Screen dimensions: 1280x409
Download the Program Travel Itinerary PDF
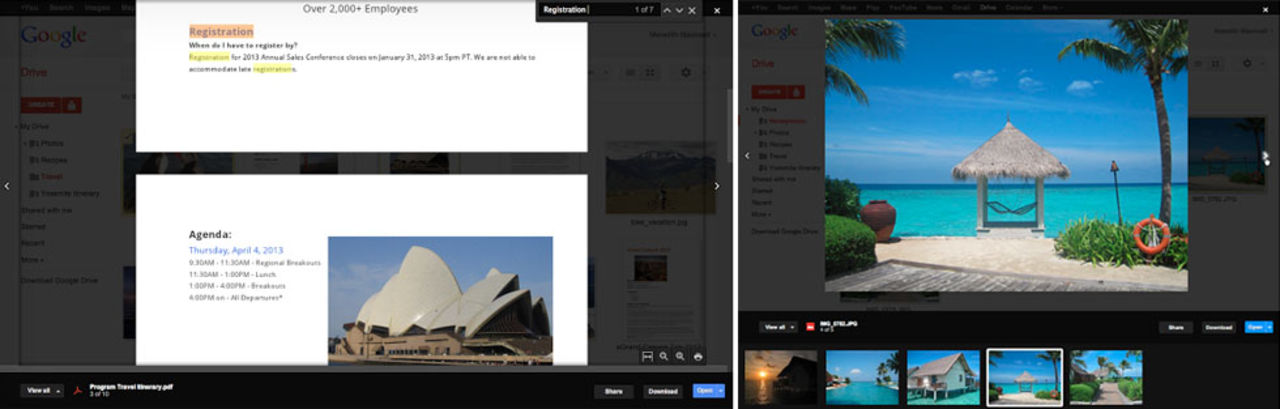pos(662,391)
